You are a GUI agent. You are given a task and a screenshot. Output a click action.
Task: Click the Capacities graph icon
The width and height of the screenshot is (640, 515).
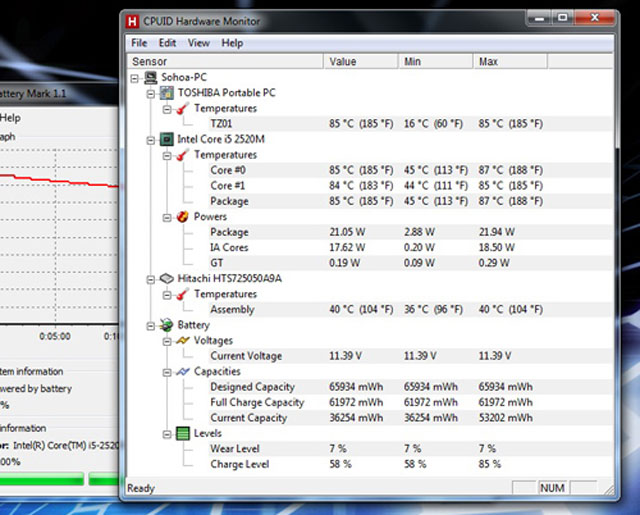pyautogui.click(x=182, y=371)
